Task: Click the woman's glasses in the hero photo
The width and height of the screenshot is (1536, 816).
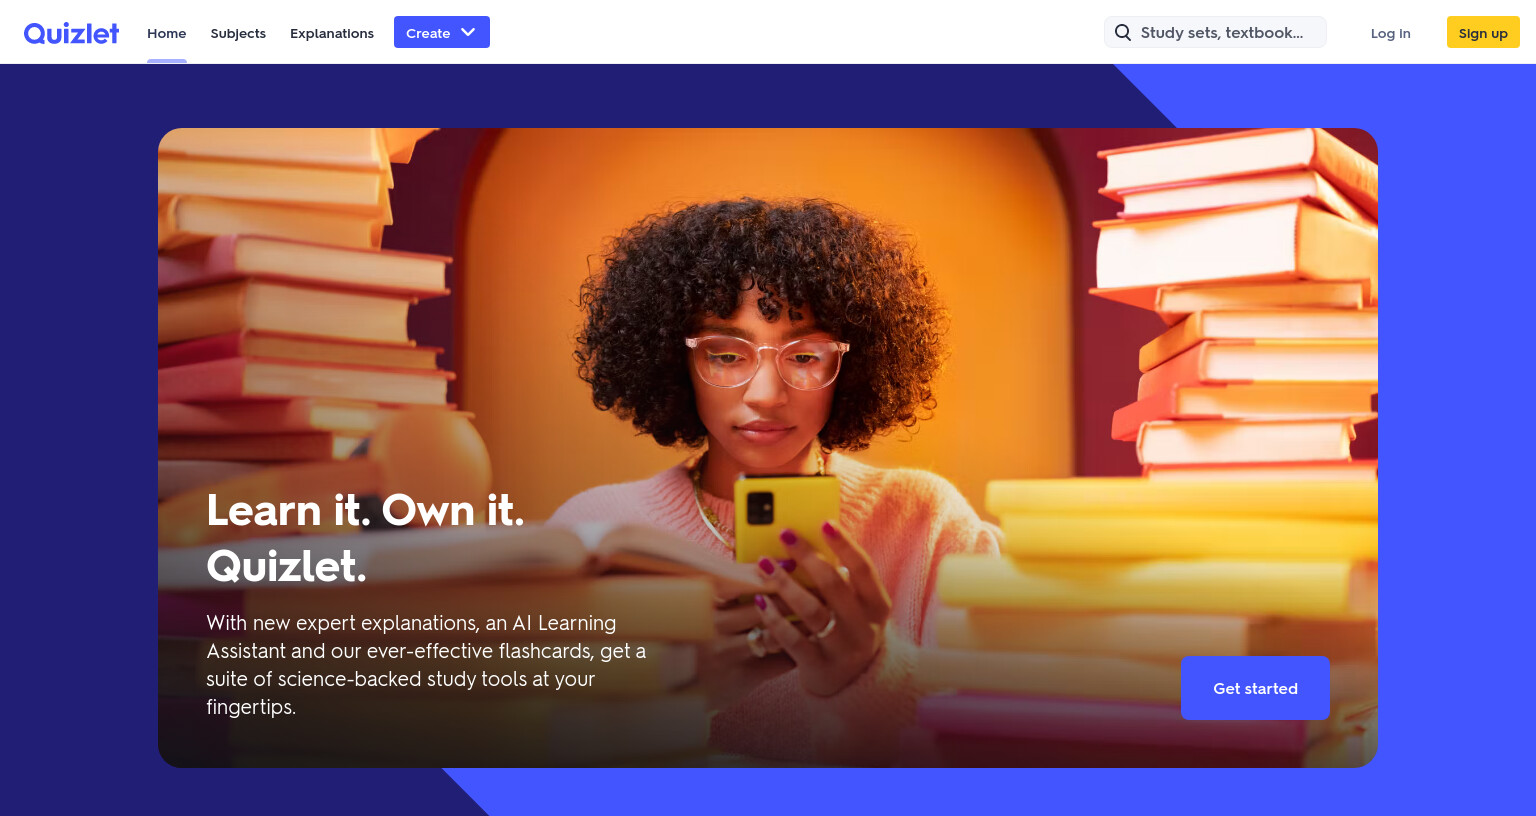Action: (x=767, y=360)
